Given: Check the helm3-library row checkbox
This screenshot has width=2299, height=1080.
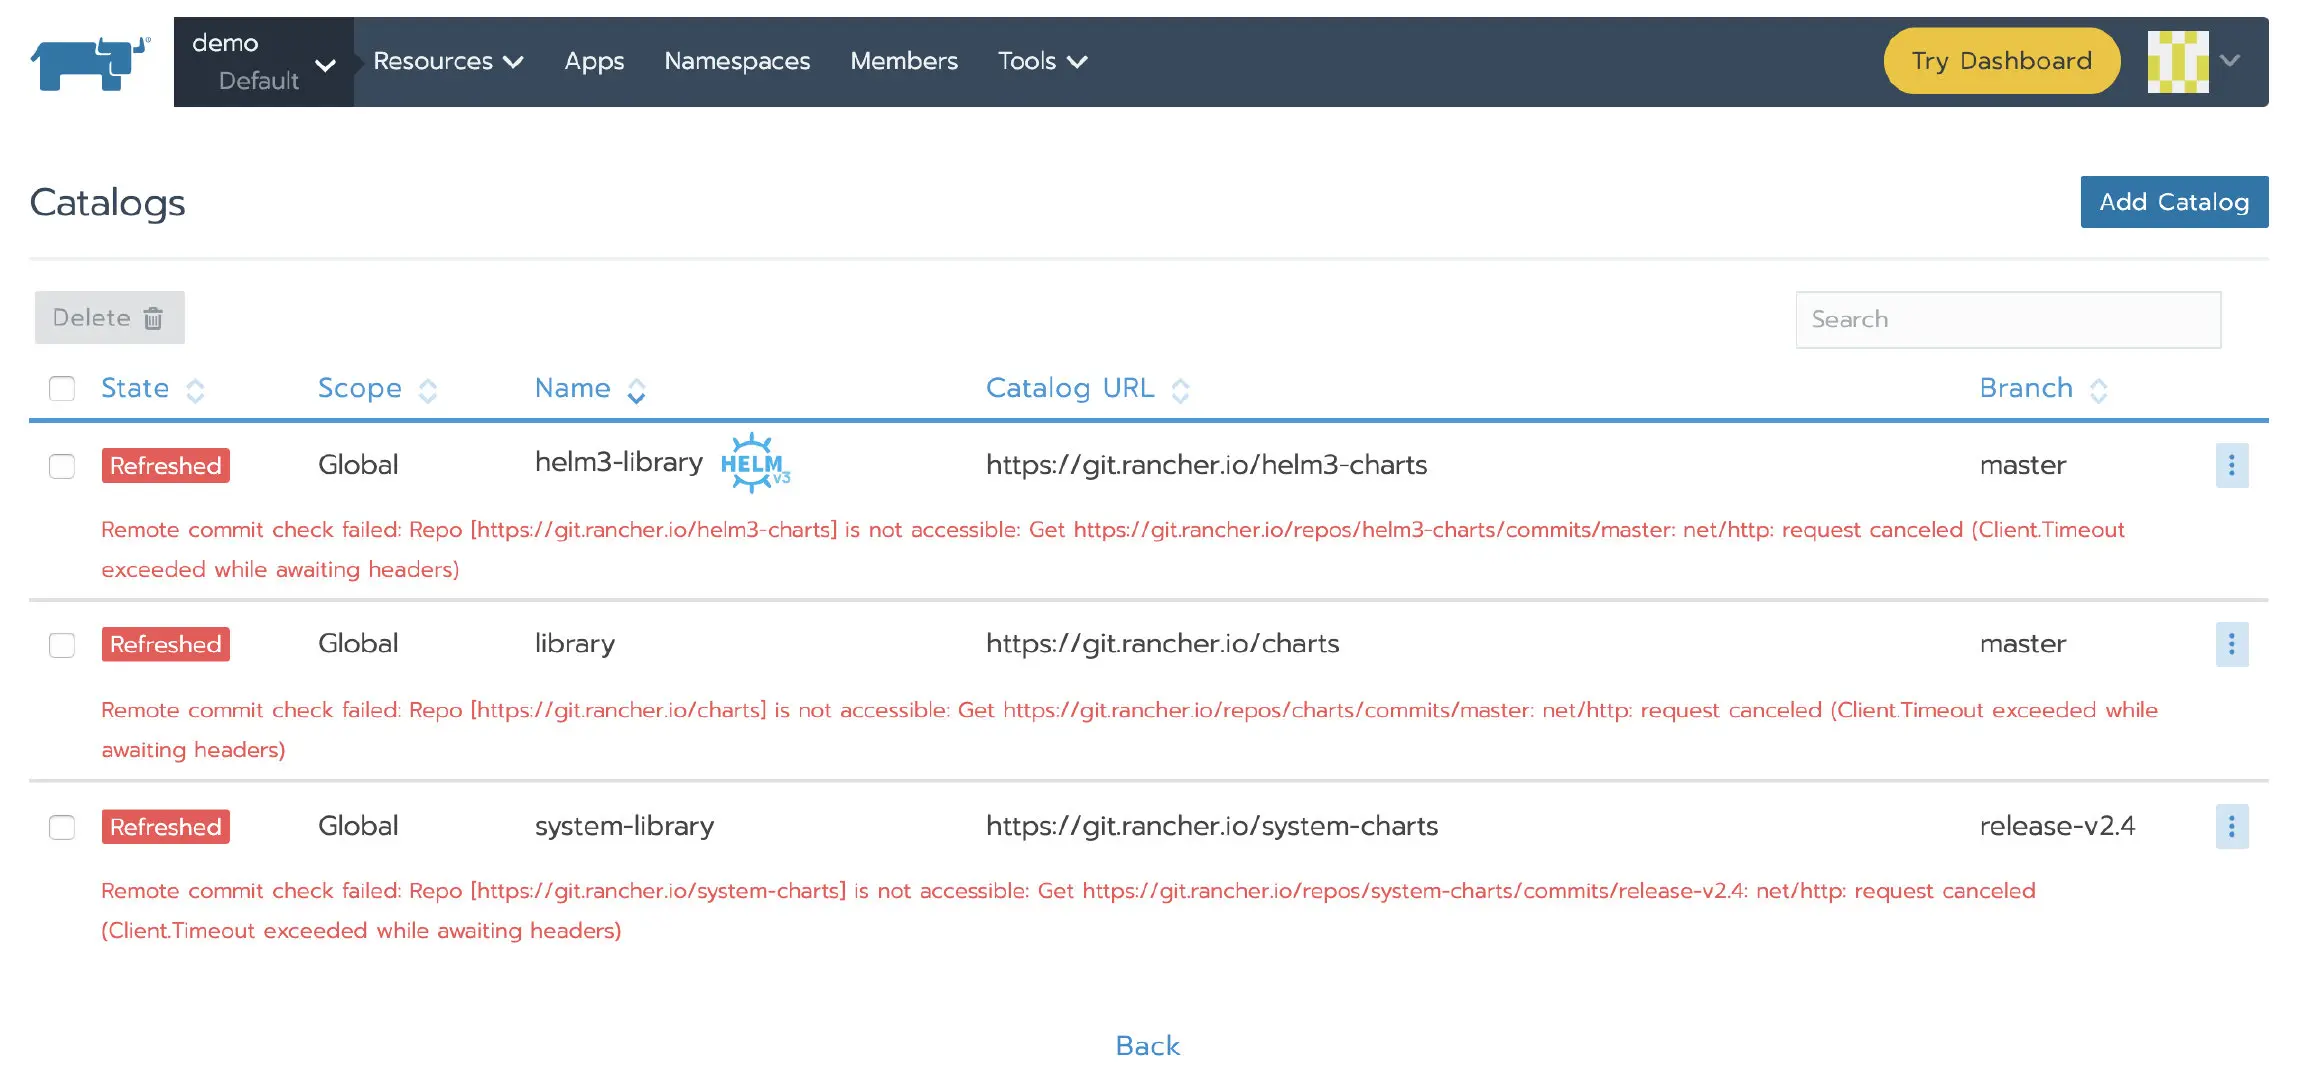Looking at the screenshot, I should click(x=62, y=466).
